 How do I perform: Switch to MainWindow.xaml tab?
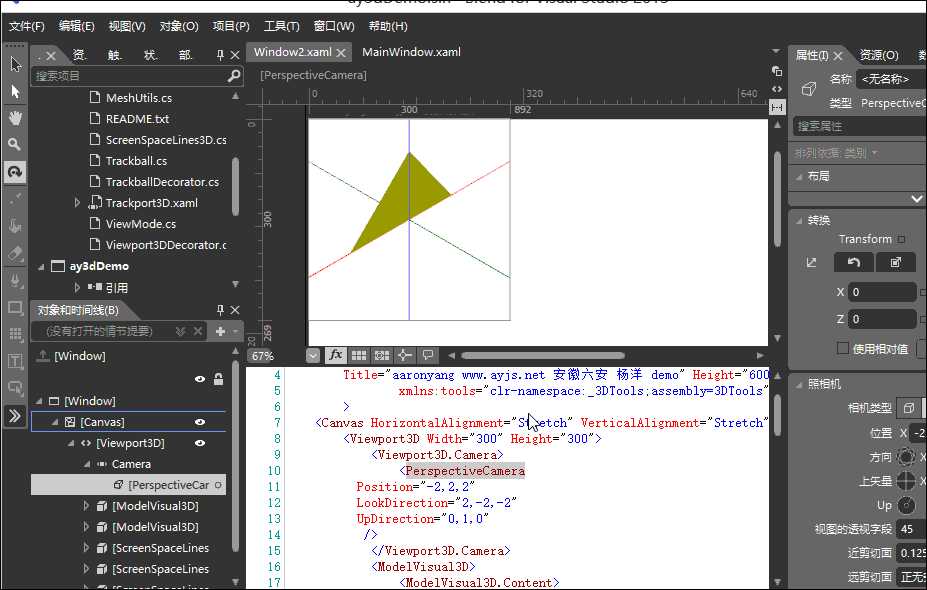point(411,52)
